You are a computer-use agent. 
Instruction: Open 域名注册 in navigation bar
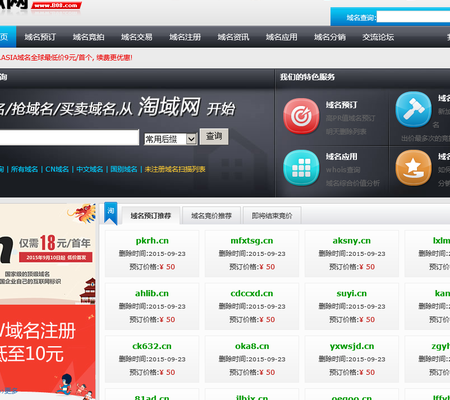(x=185, y=37)
